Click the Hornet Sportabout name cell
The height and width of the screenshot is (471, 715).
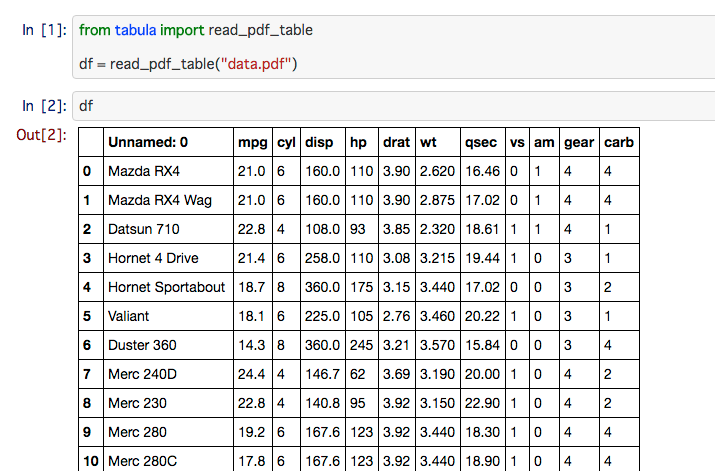tap(168, 287)
